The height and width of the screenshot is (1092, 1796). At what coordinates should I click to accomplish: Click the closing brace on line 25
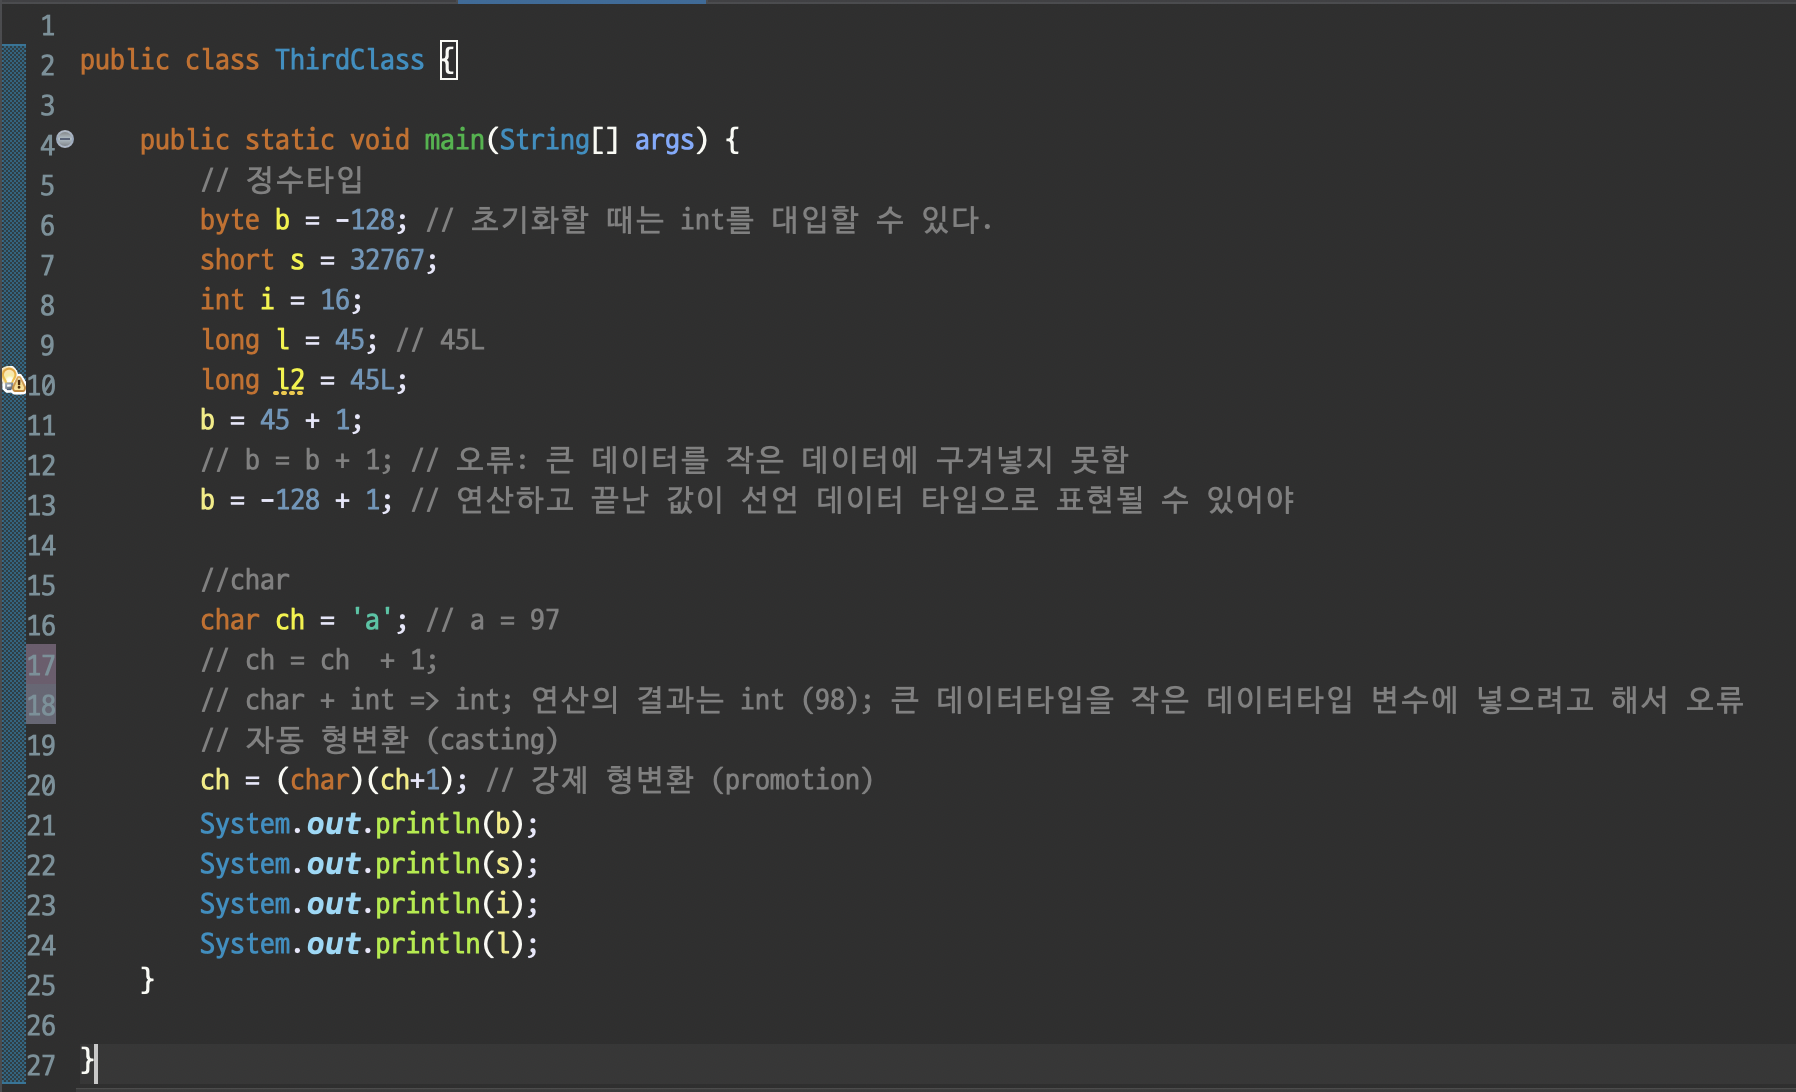click(x=147, y=980)
